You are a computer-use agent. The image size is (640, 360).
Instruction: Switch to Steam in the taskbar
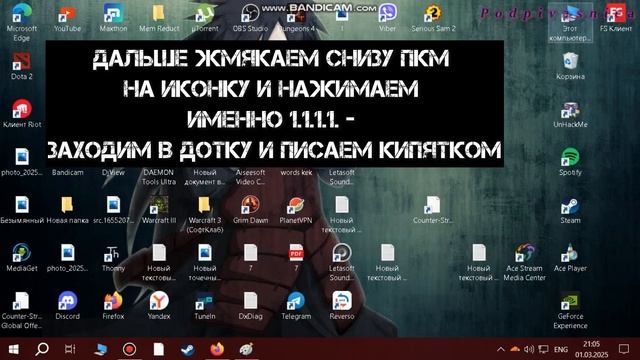[x=188, y=349]
